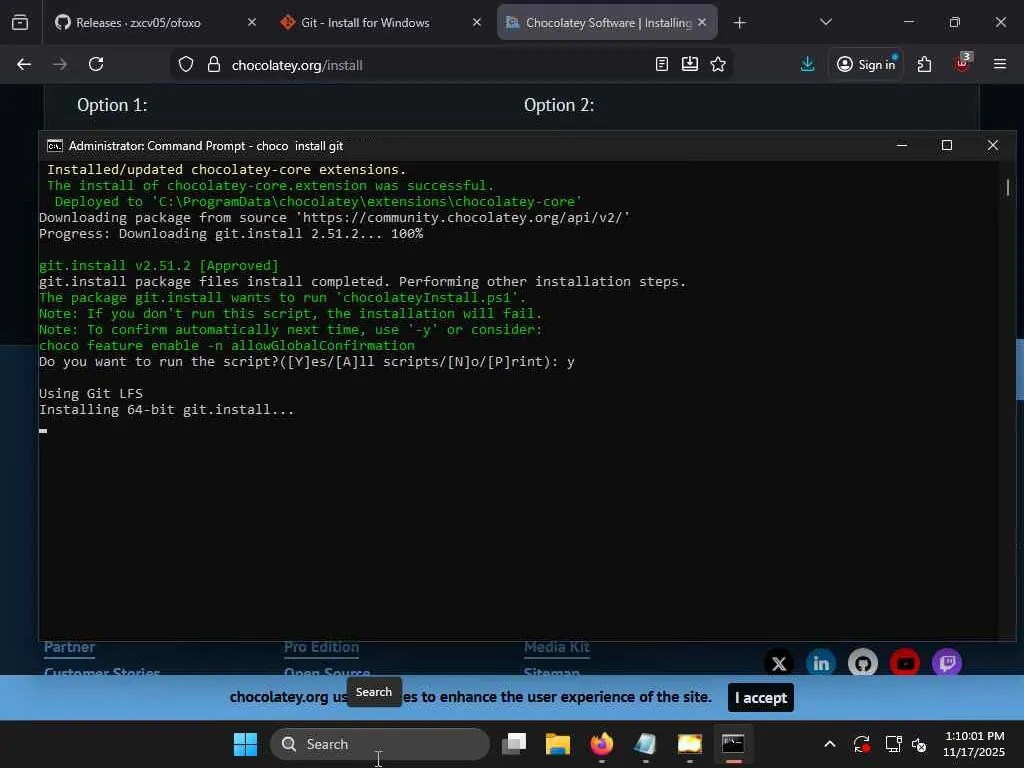This screenshot has width=1024, height=768.
Task: Minimize the Command Prompt window
Action: tap(902, 145)
